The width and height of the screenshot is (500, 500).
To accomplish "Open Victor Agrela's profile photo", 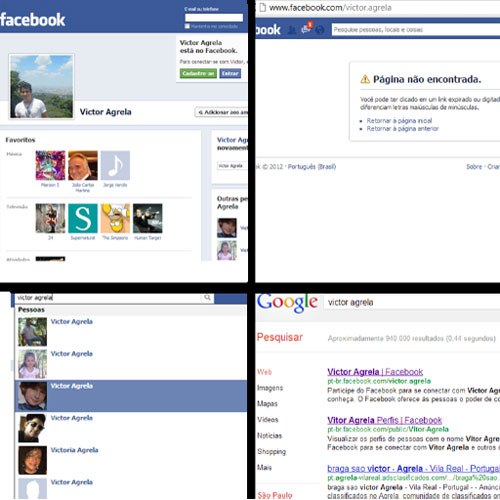I will (x=41, y=87).
